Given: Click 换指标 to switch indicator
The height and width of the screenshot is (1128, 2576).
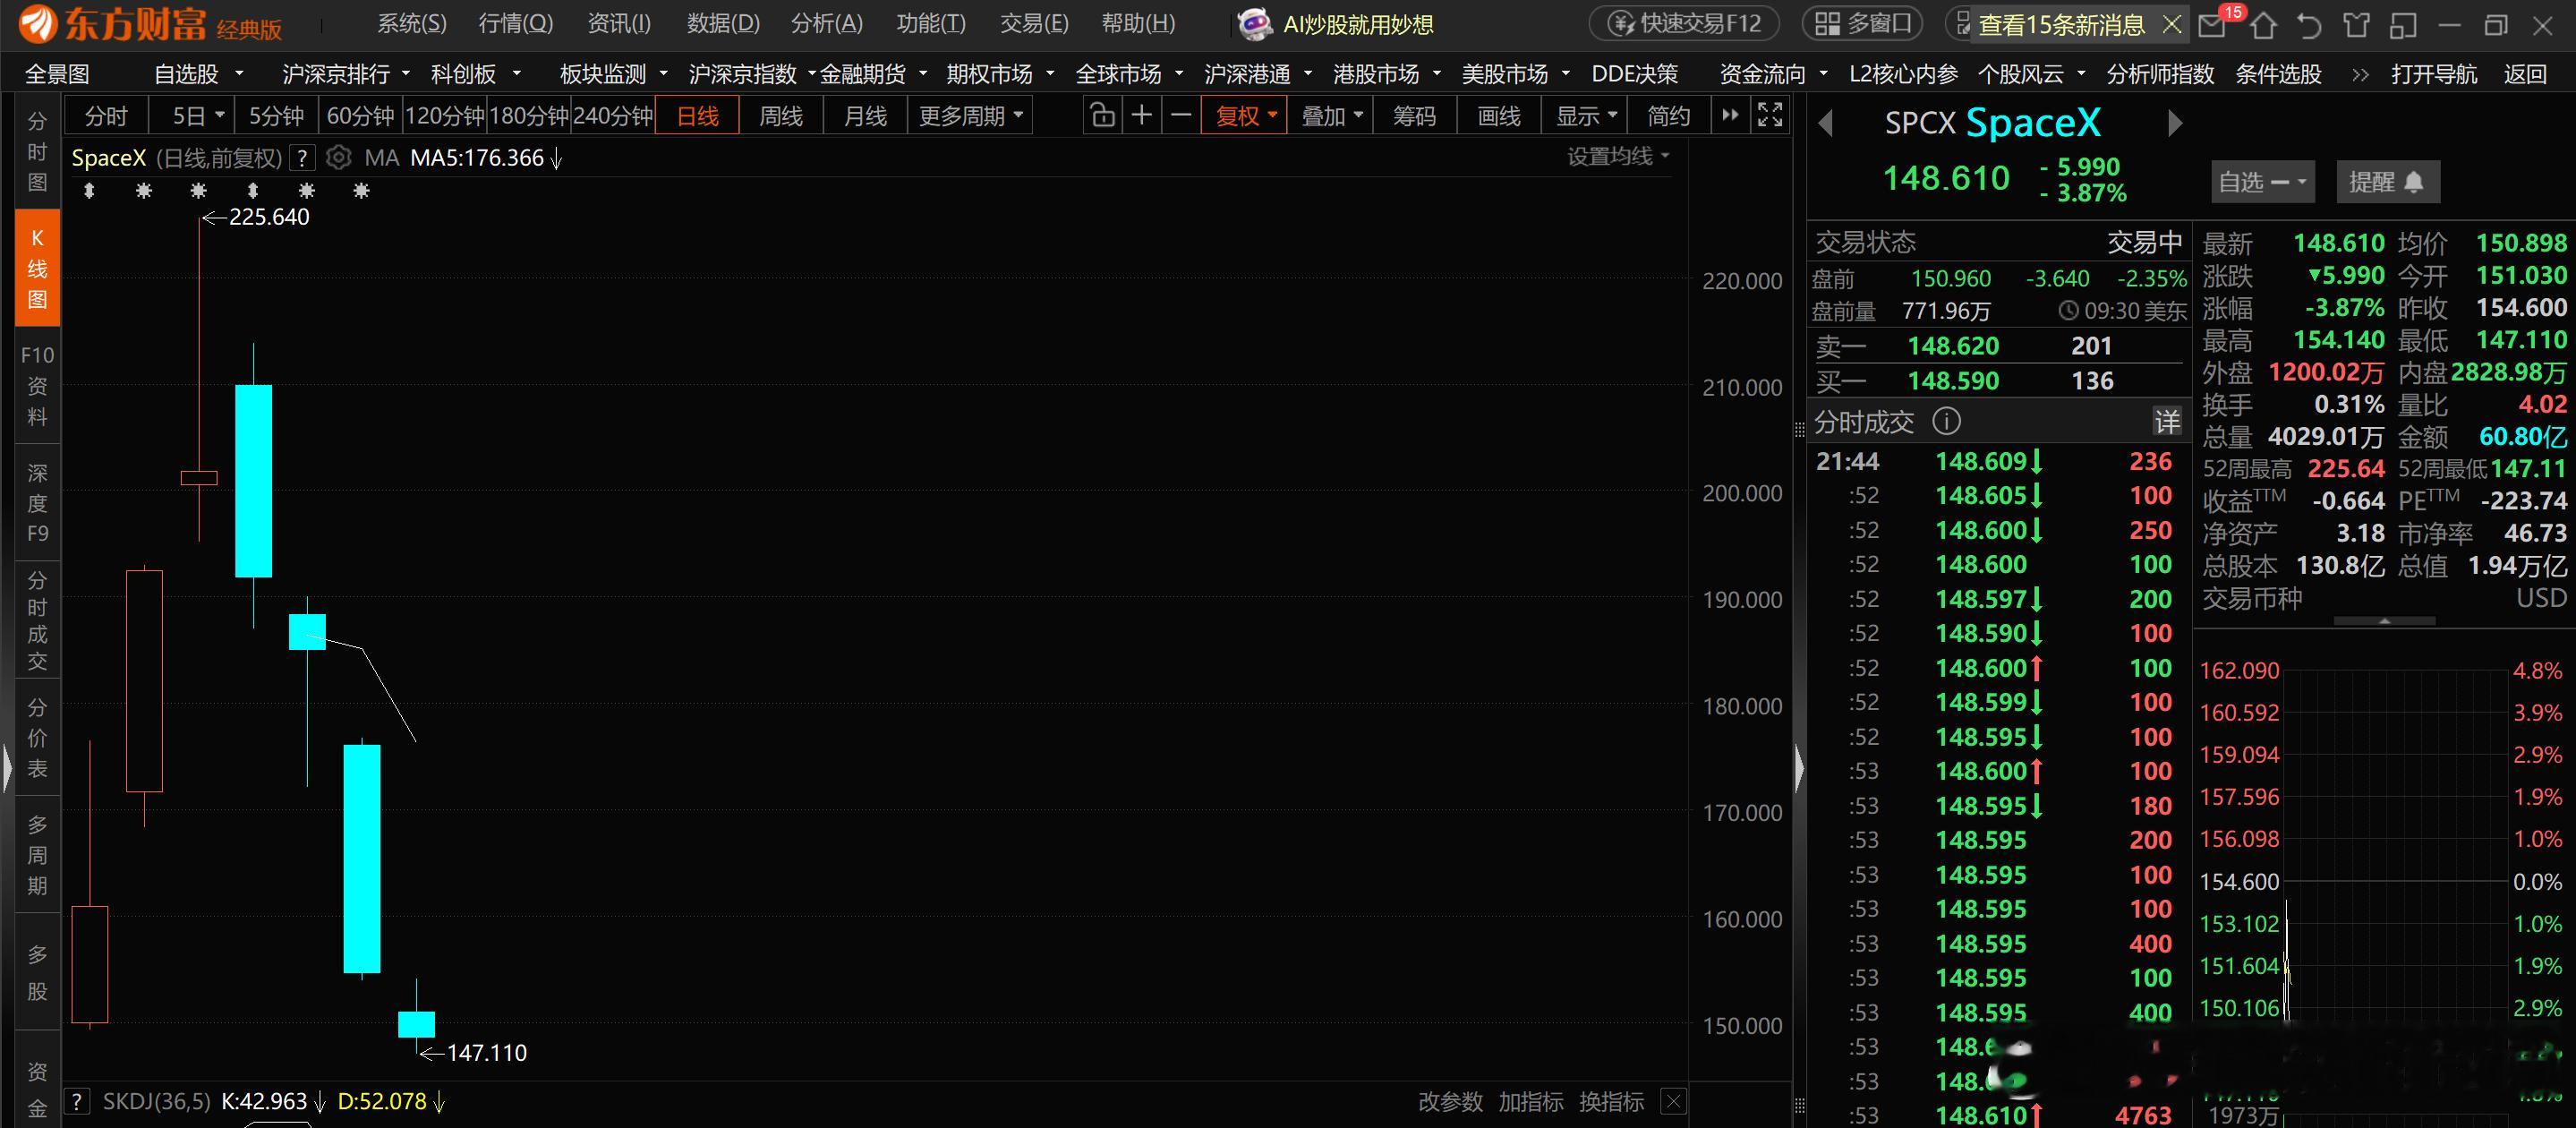Looking at the screenshot, I should tap(1611, 1101).
